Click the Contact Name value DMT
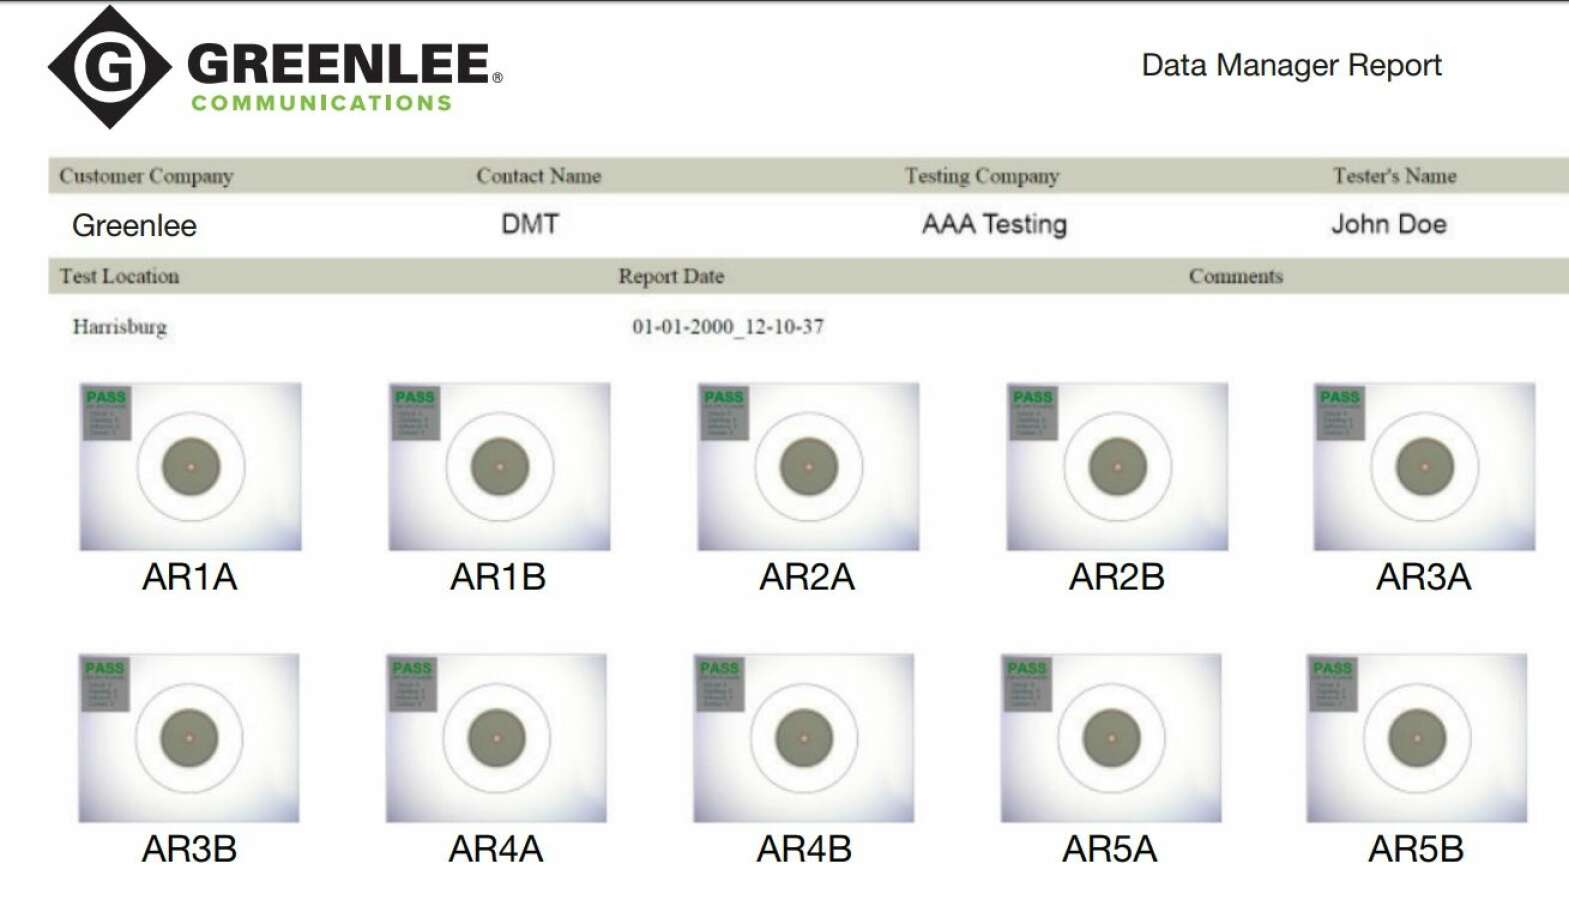Image resolution: width=1569 pixels, height=900 pixels. [530, 224]
